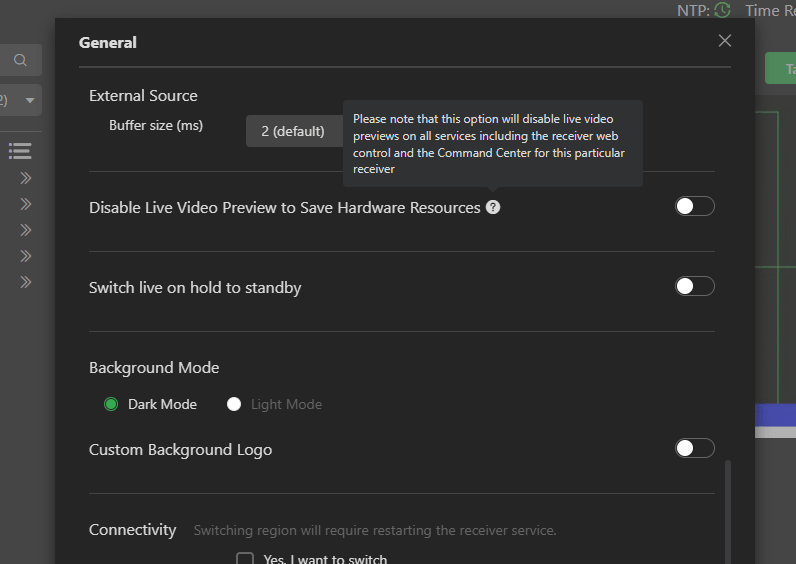The width and height of the screenshot is (796, 564).
Task: Close the General settings dialog
Action: (x=724, y=41)
